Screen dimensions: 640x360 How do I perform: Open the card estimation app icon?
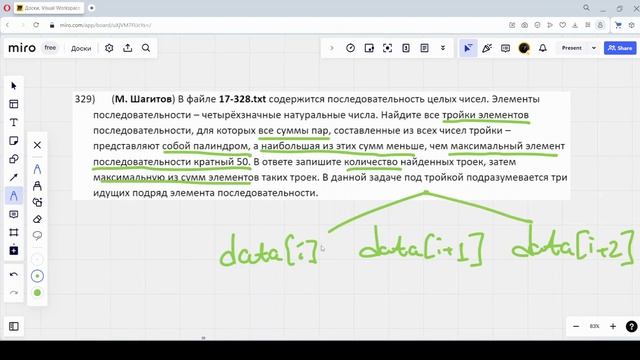click(406, 48)
